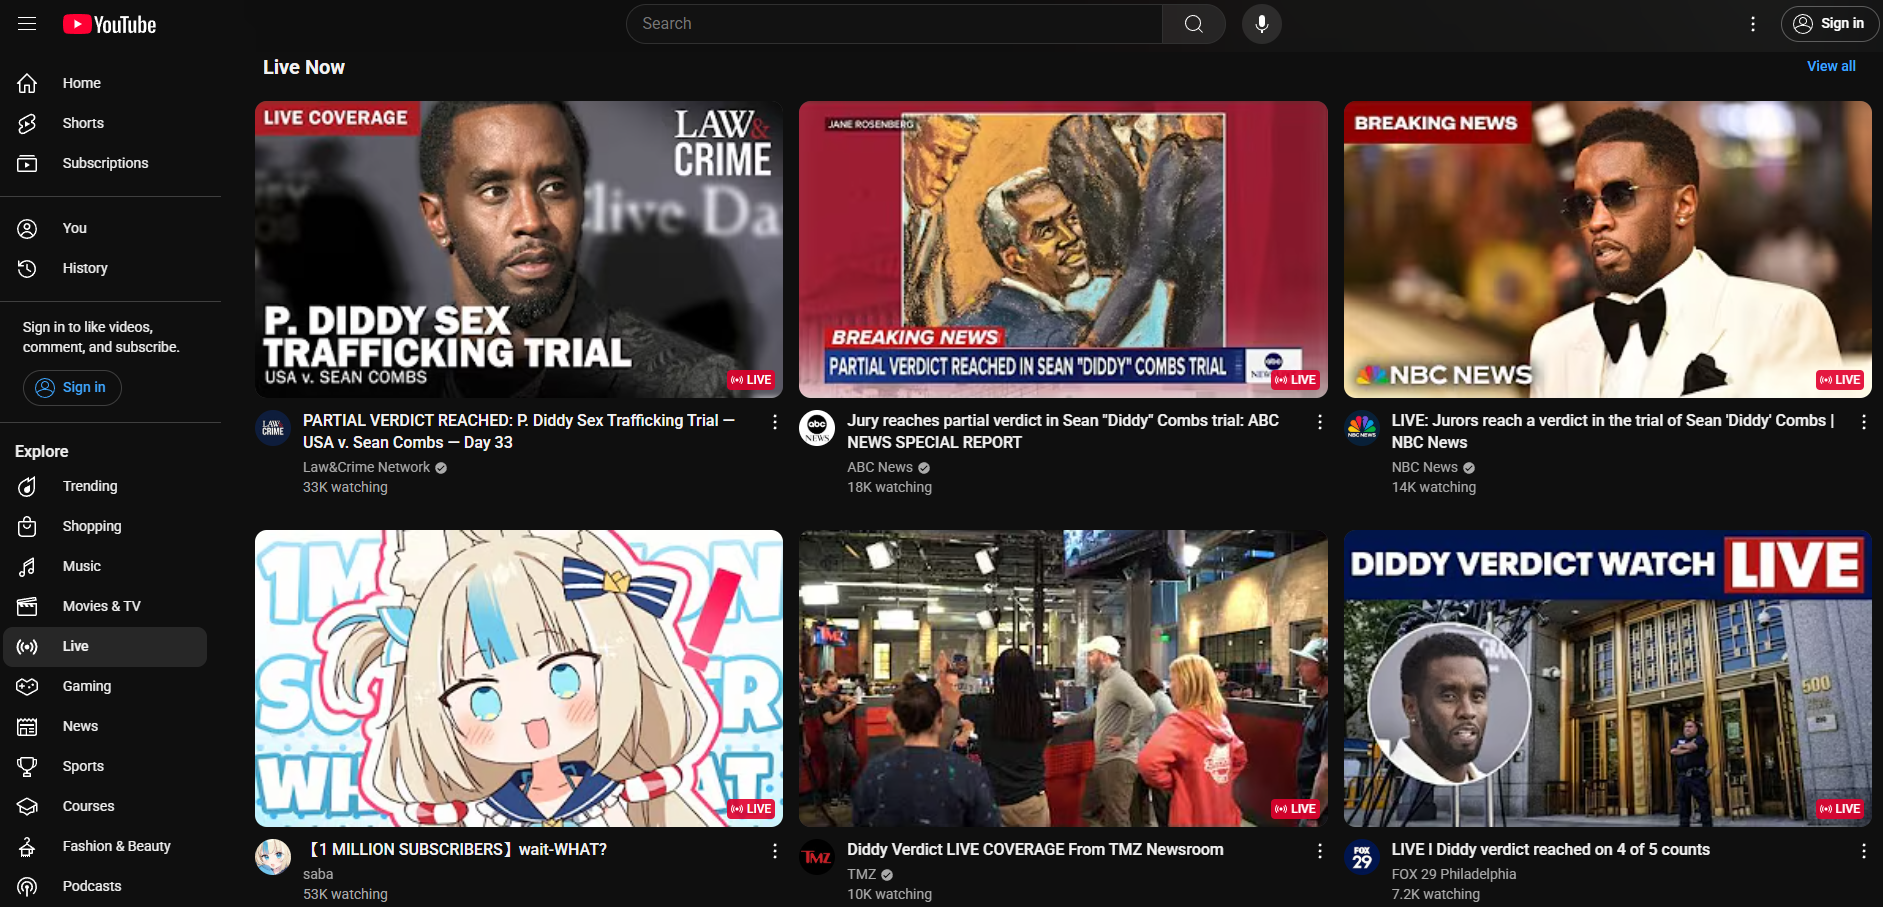Open the Podcasts category

(105, 886)
